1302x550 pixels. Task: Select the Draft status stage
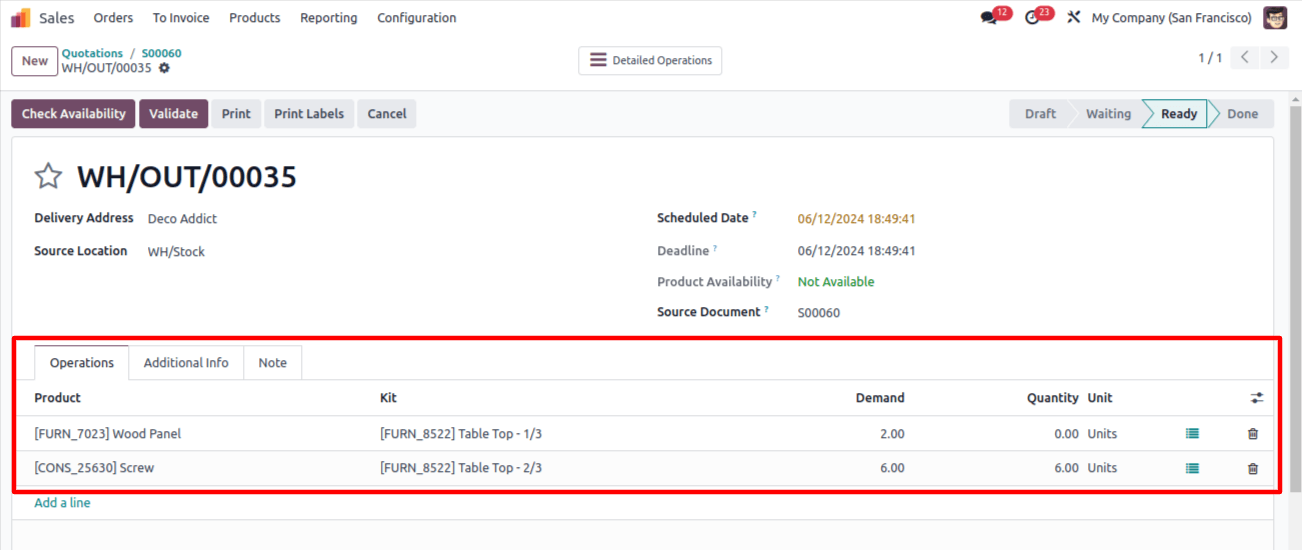click(1040, 114)
